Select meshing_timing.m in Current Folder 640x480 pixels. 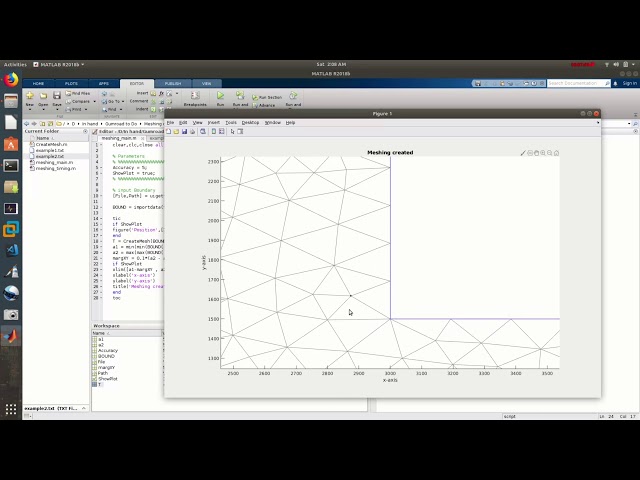[56, 168]
